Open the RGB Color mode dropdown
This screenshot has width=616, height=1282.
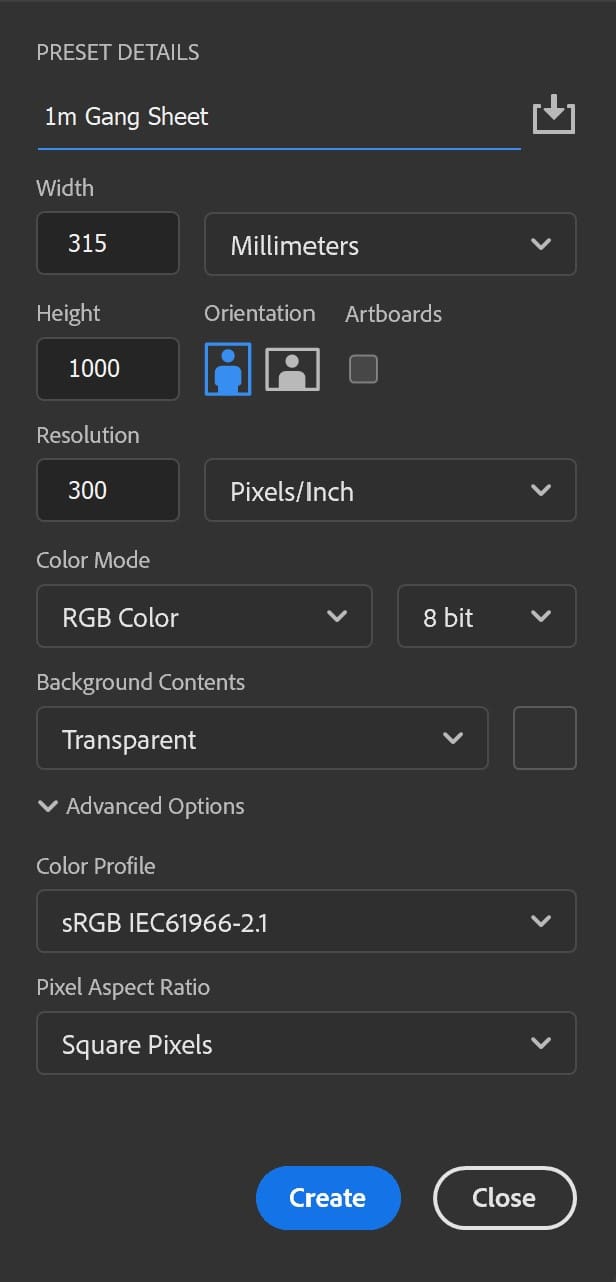[204, 616]
